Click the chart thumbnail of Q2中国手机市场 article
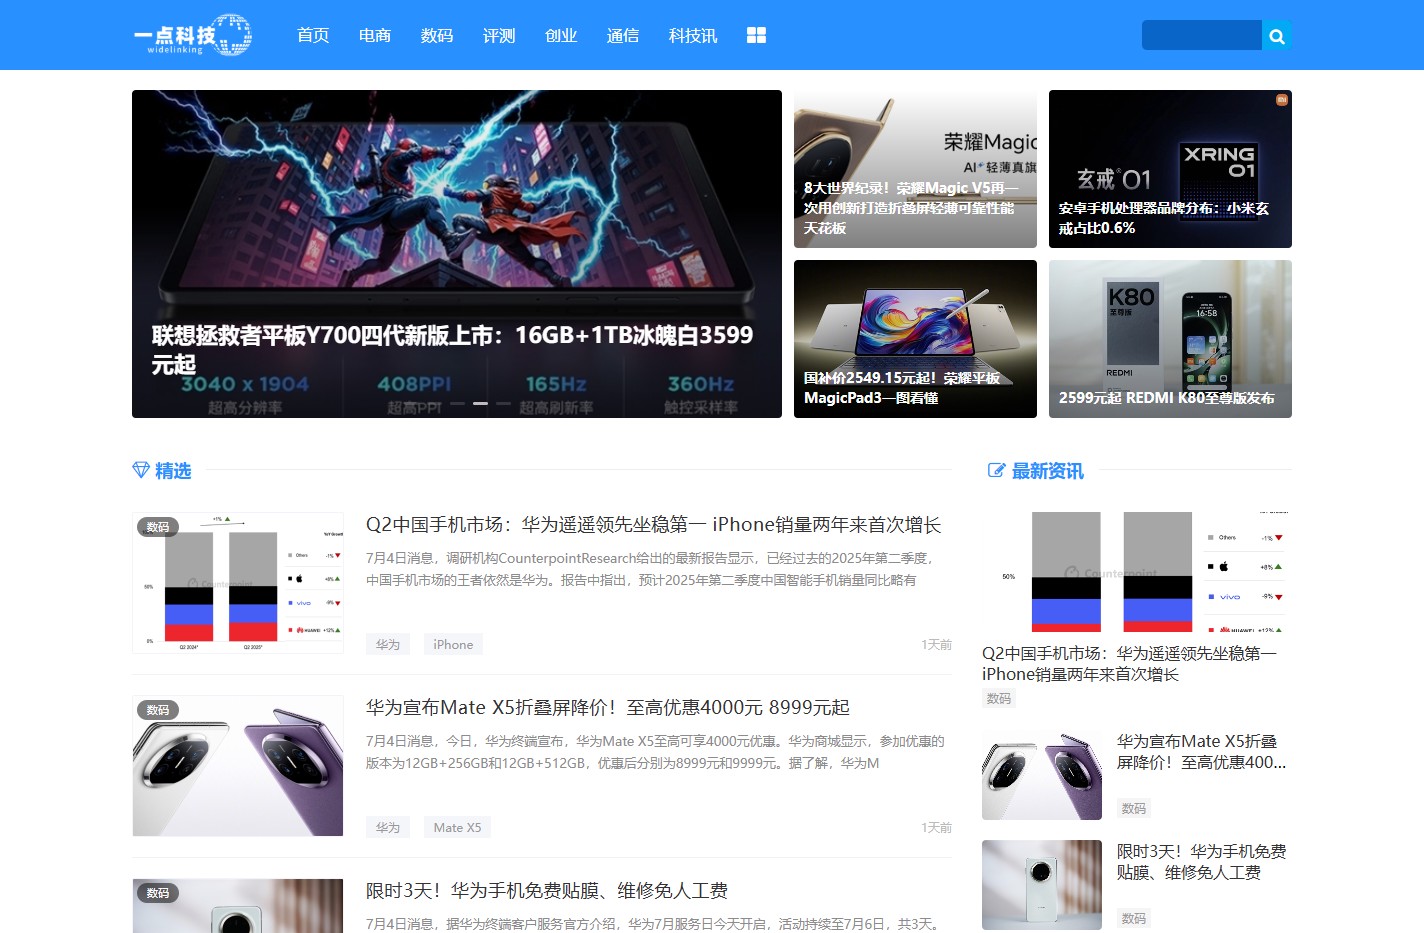 pos(238,583)
